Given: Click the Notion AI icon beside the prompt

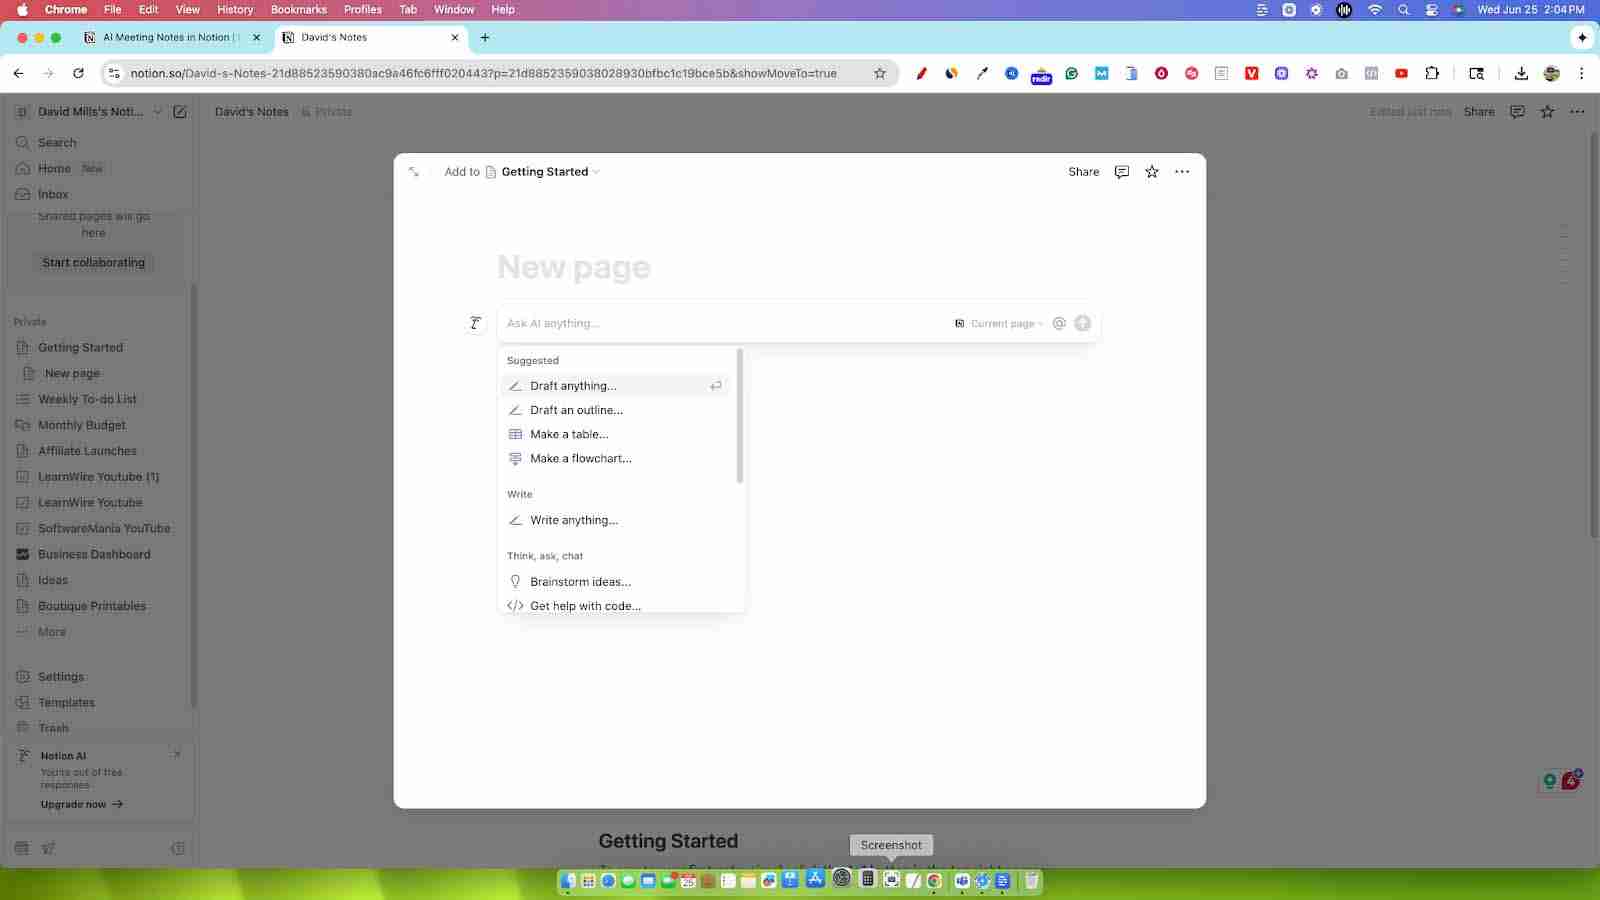Looking at the screenshot, I should pos(475,323).
